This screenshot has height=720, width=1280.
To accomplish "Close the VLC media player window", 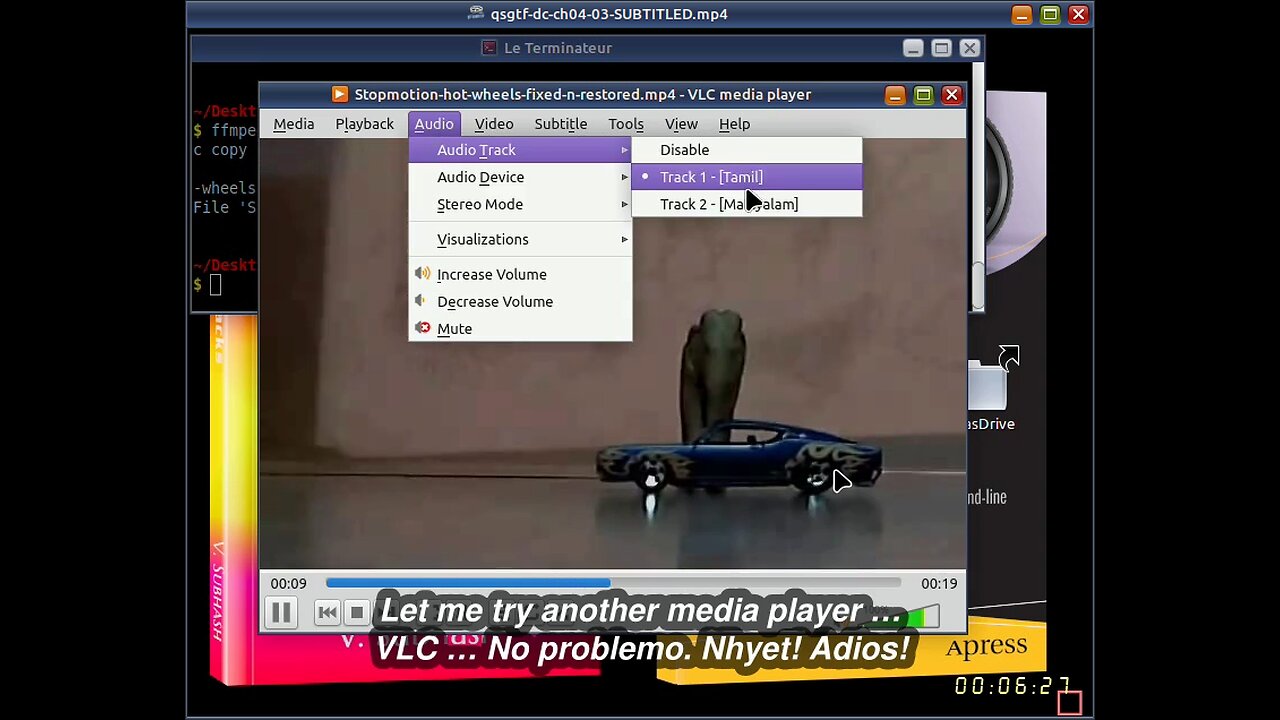I will pyautogui.click(x=951, y=95).
